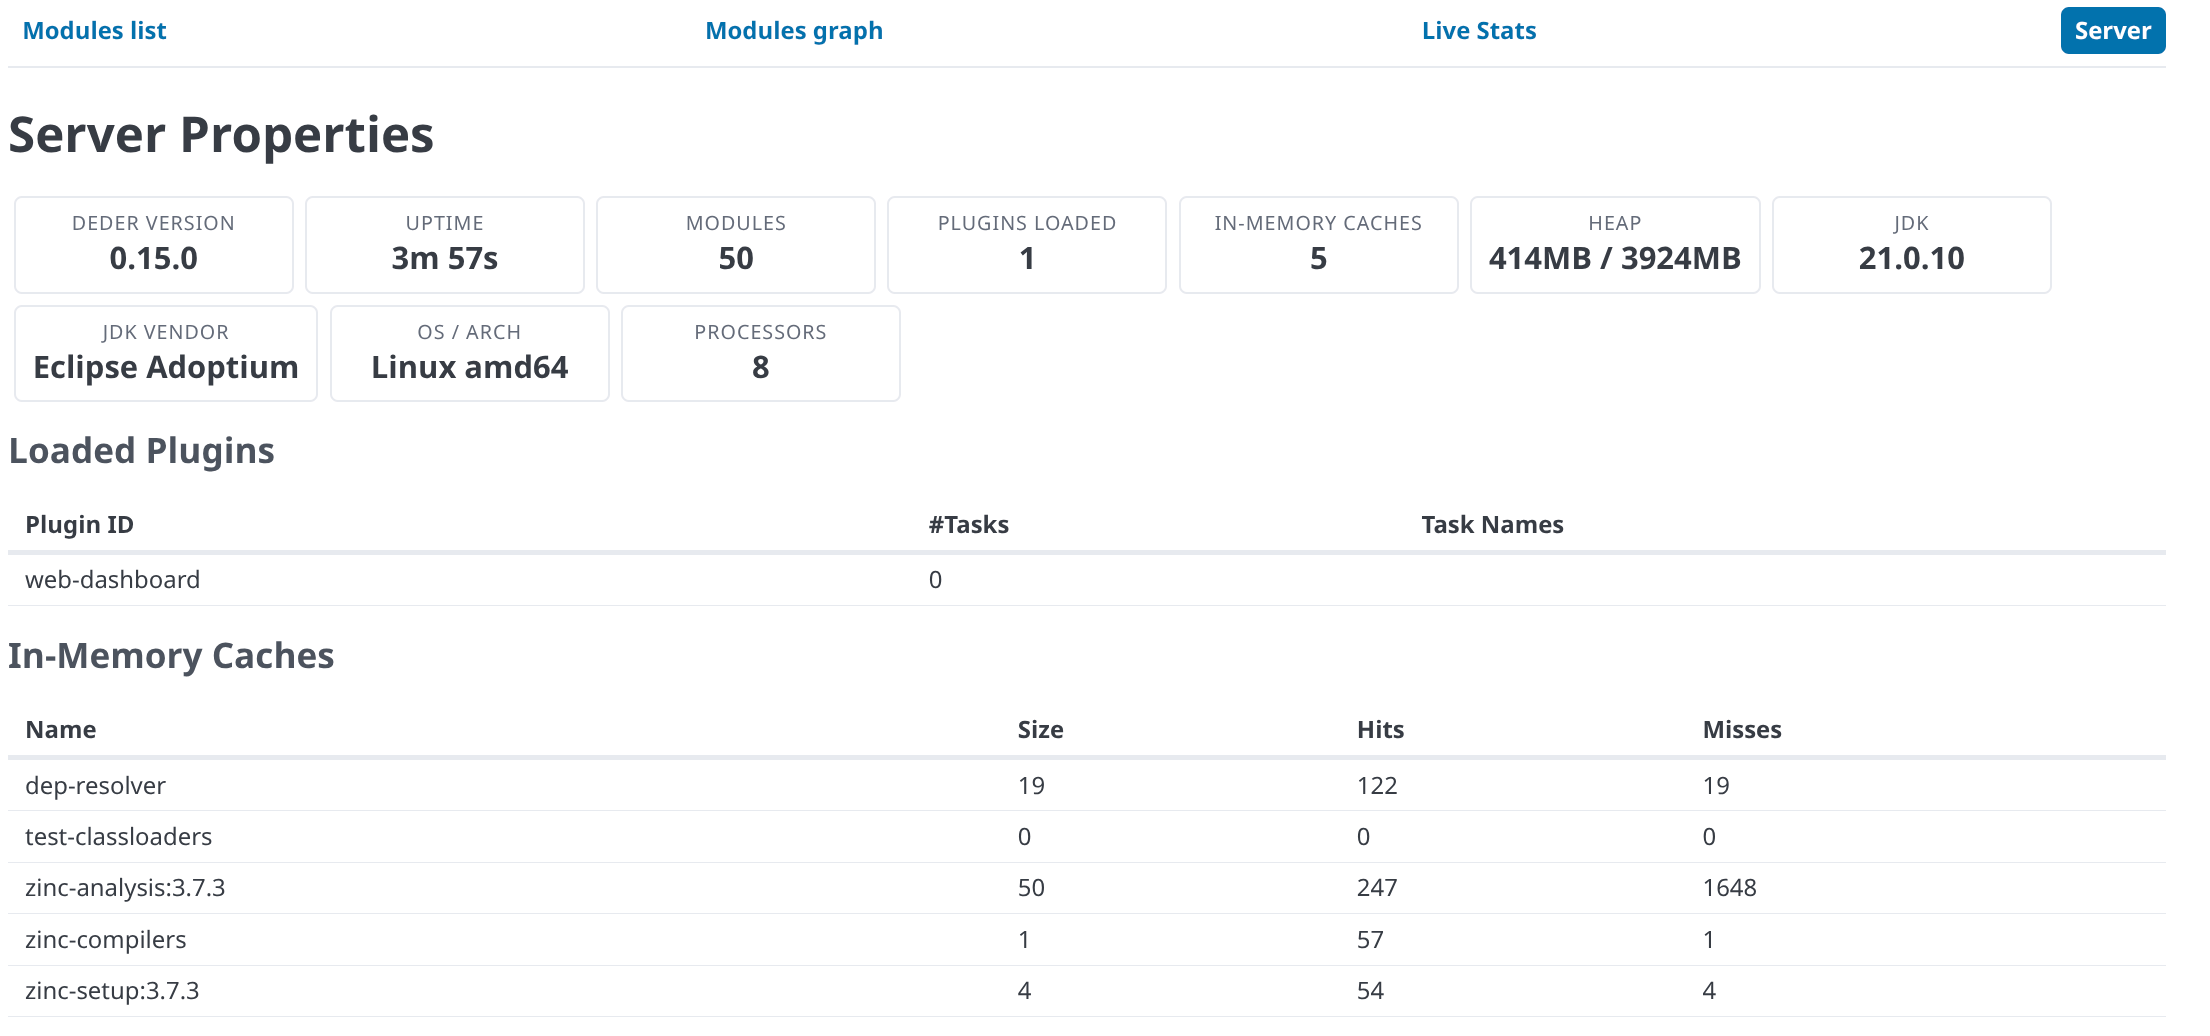
Task: Click the JDK 21.0.10 card
Action: 1912,245
